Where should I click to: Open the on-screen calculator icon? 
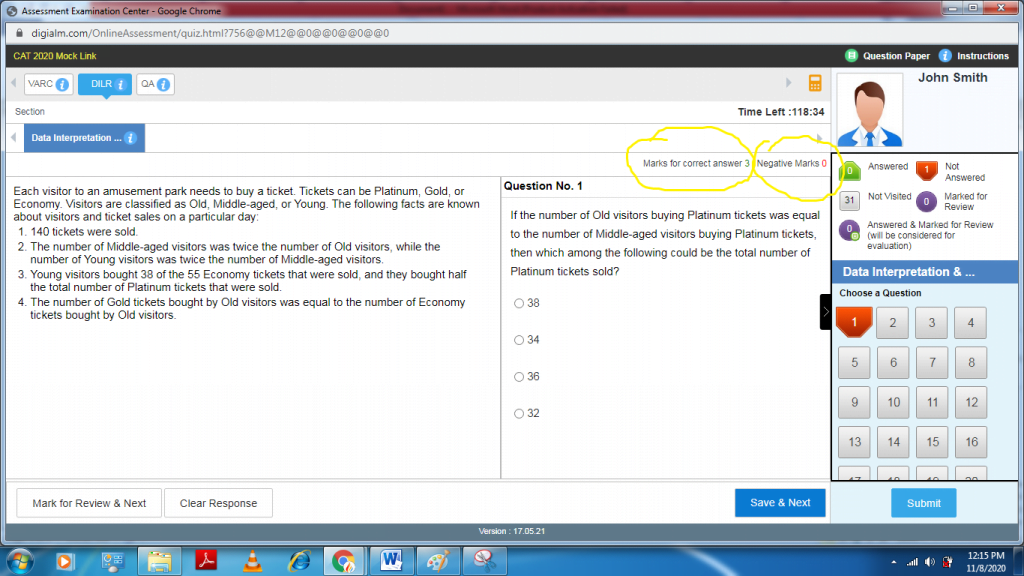pyautogui.click(x=814, y=83)
